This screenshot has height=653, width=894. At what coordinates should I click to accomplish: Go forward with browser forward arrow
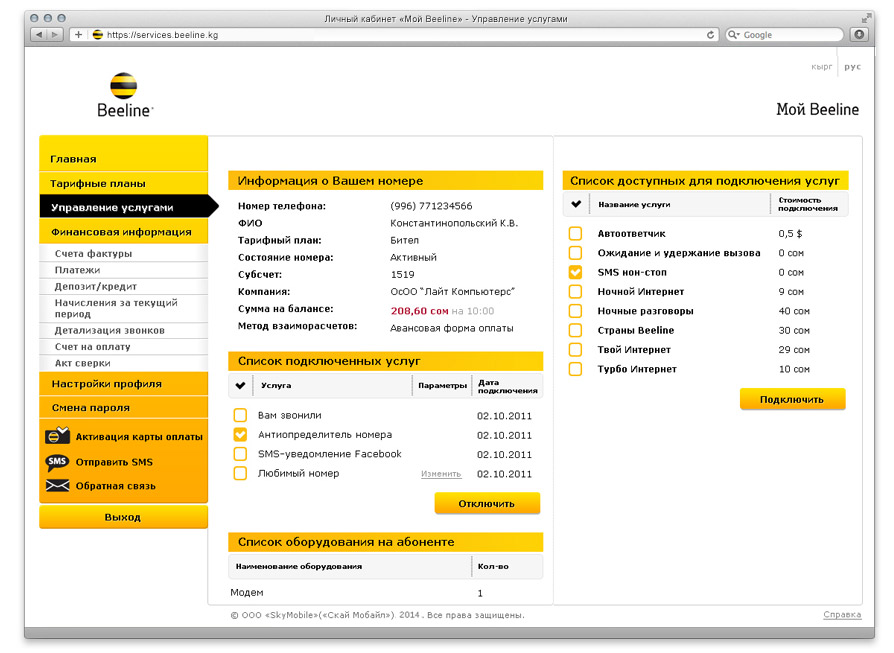(55, 35)
